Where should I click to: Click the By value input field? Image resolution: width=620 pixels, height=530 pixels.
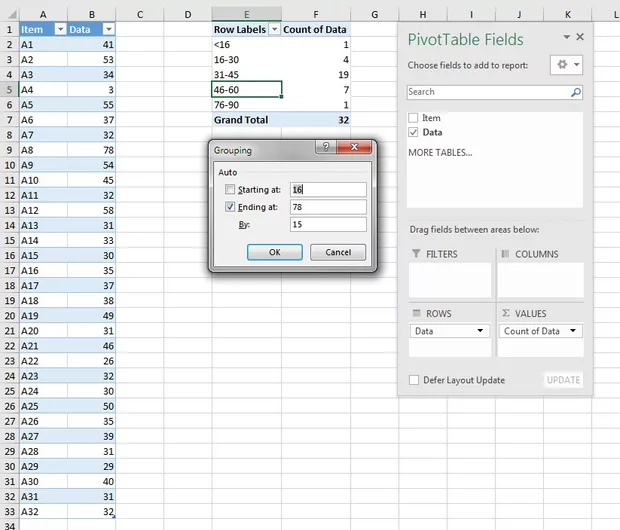[x=327, y=225]
